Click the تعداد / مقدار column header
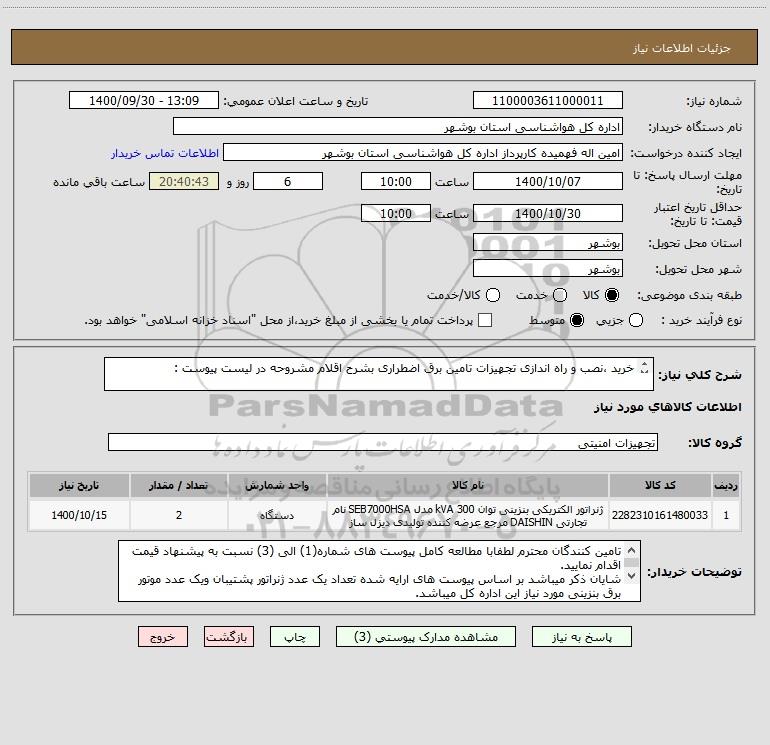The width and height of the screenshot is (770, 745). click(179, 486)
